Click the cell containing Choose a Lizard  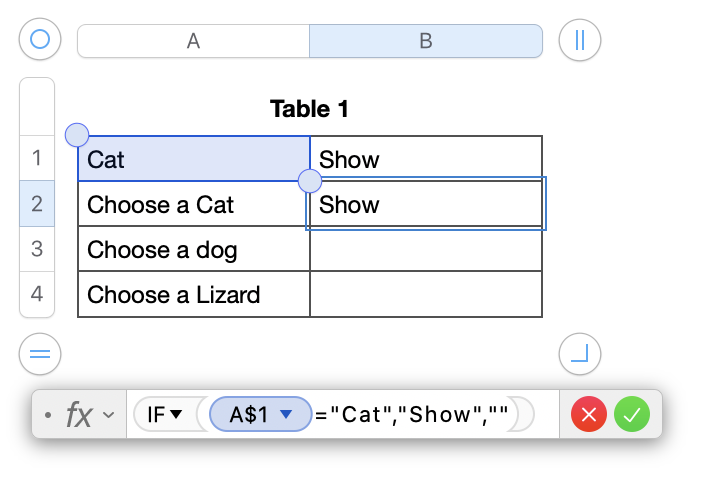[x=193, y=294]
